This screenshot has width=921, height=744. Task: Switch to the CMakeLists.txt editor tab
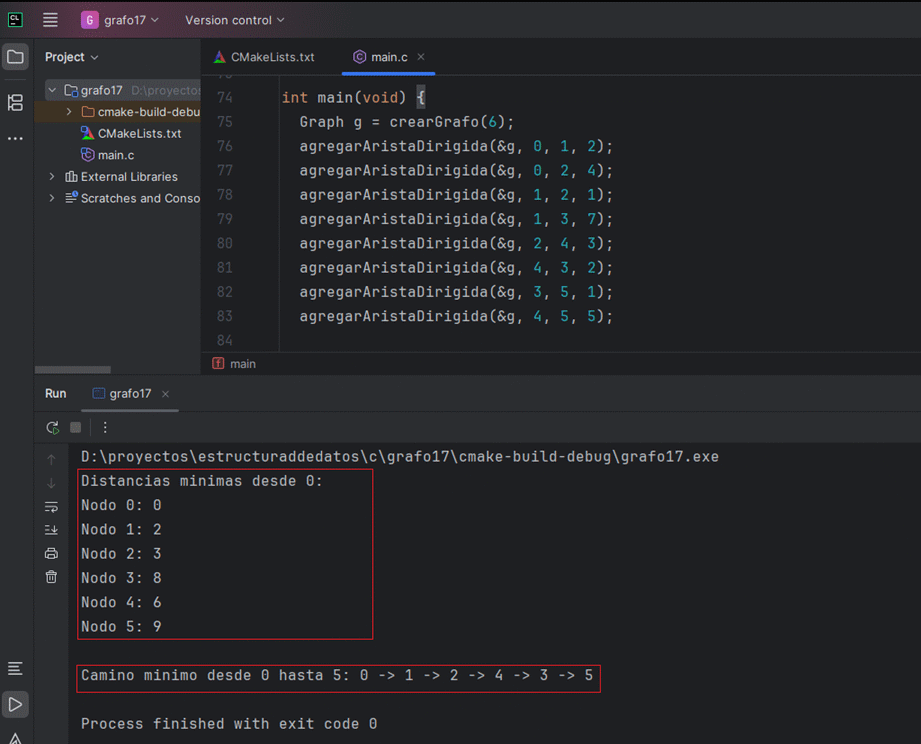click(x=264, y=57)
